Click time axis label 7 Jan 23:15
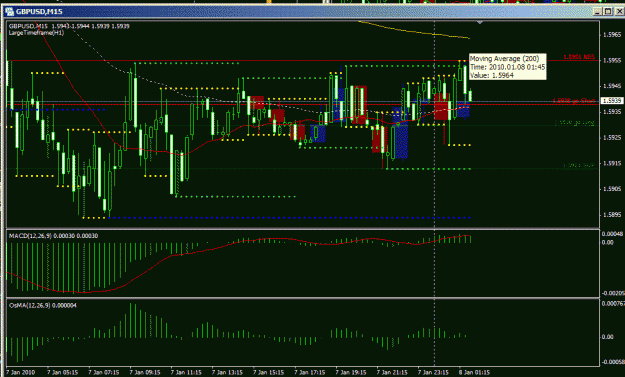The image size is (625, 377). (x=434, y=372)
